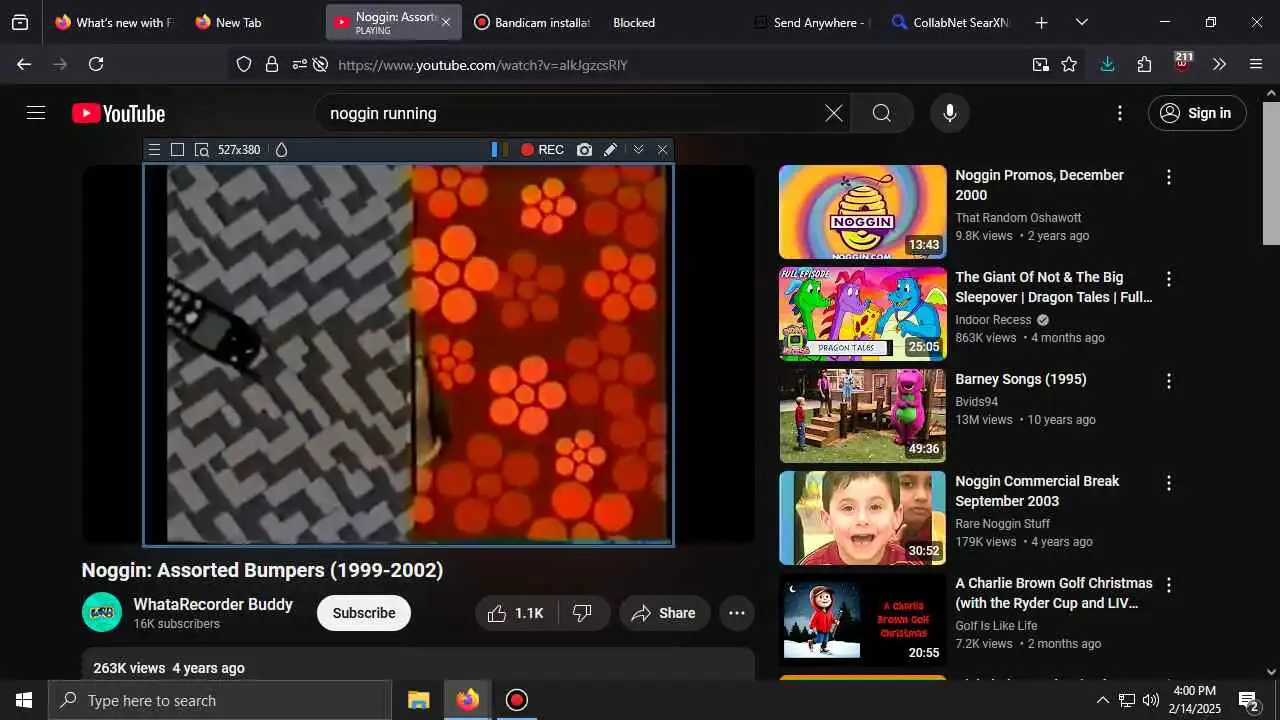Click Indoor Recess channel name
Image resolution: width=1280 pixels, height=720 pixels.
(x=993, y=320)
